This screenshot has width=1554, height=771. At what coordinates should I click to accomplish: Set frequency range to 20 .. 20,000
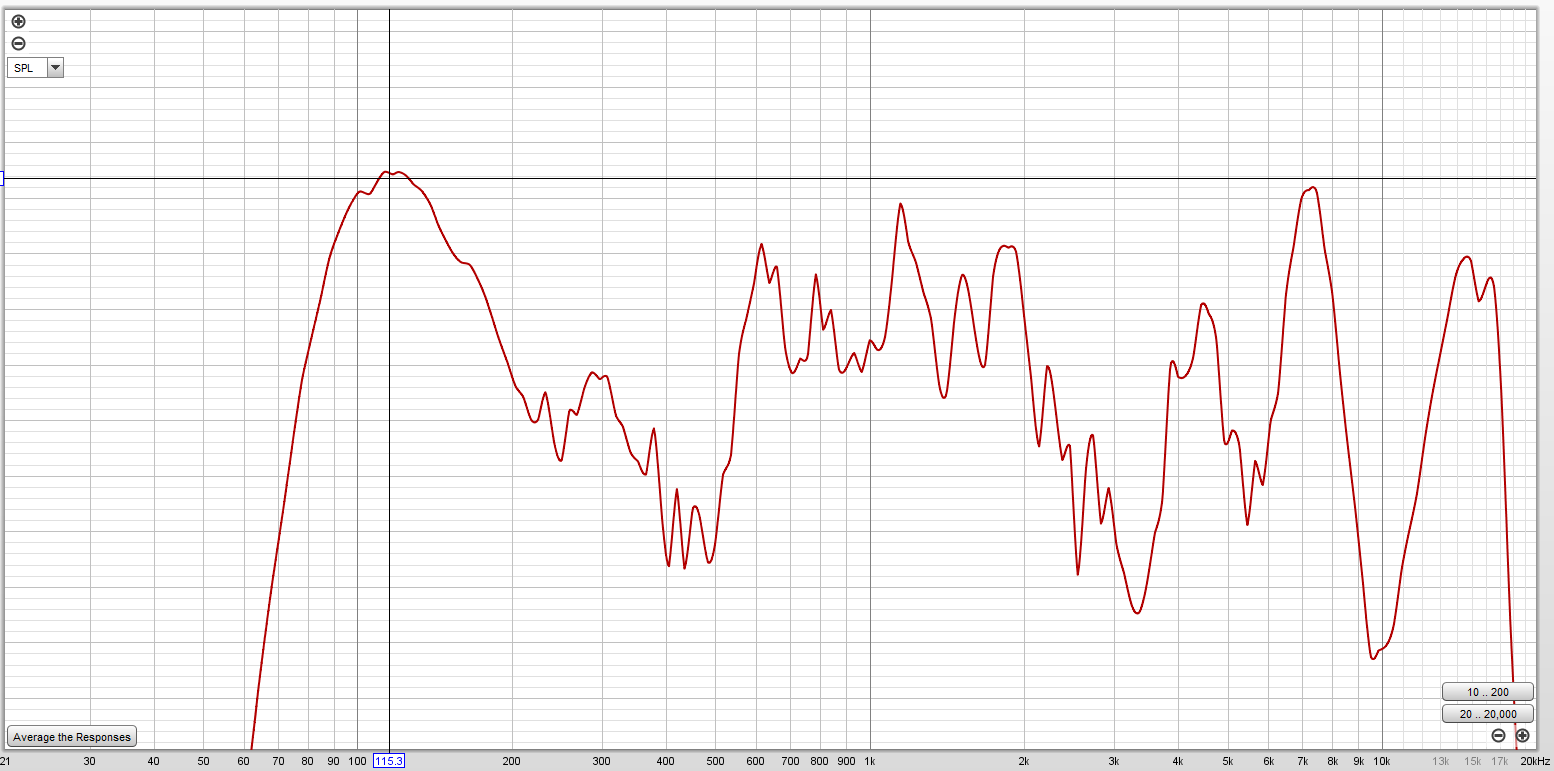(1487, 714)
